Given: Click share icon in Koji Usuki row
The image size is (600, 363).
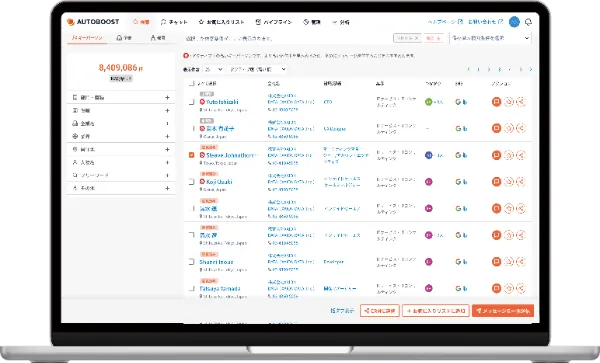Looking at the screenshot, I should (520, 182).
